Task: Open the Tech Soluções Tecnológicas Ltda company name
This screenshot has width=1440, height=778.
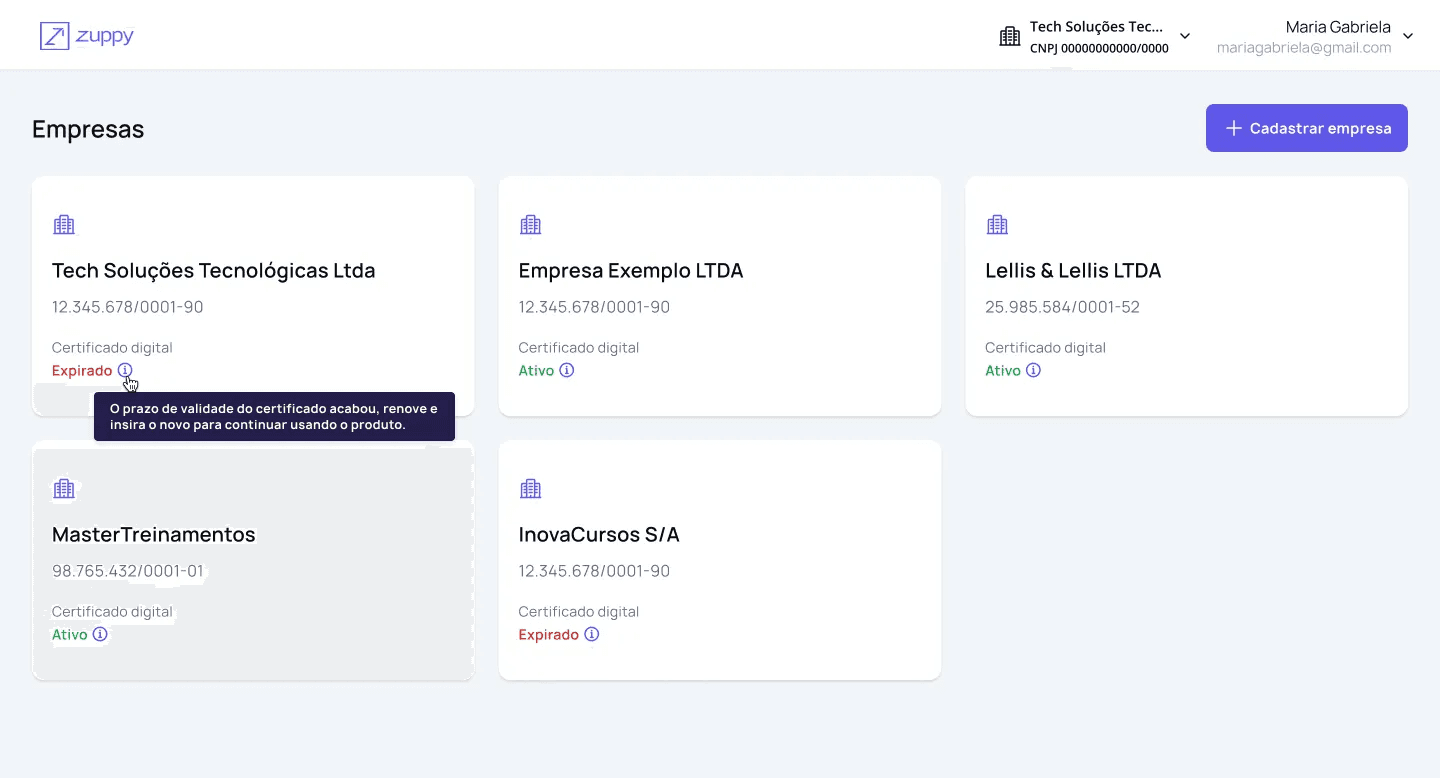Action: point(213,270)
